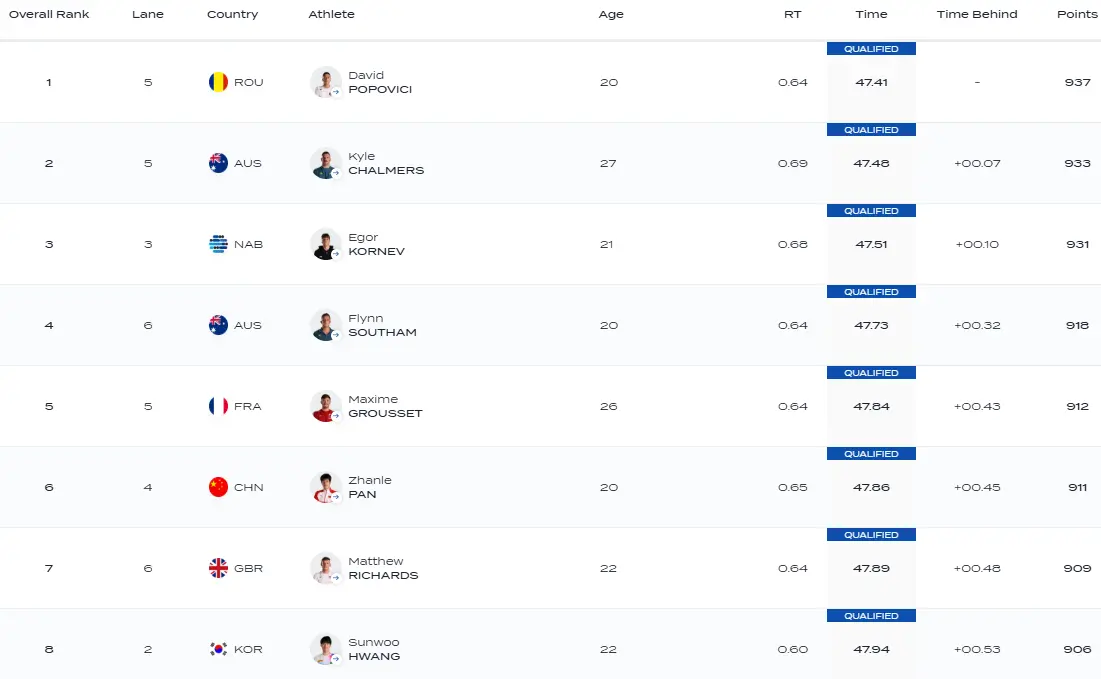Screen dimensions: 1101x679
Task: Open David Popovici's profile photo
Action: point(326,82)
